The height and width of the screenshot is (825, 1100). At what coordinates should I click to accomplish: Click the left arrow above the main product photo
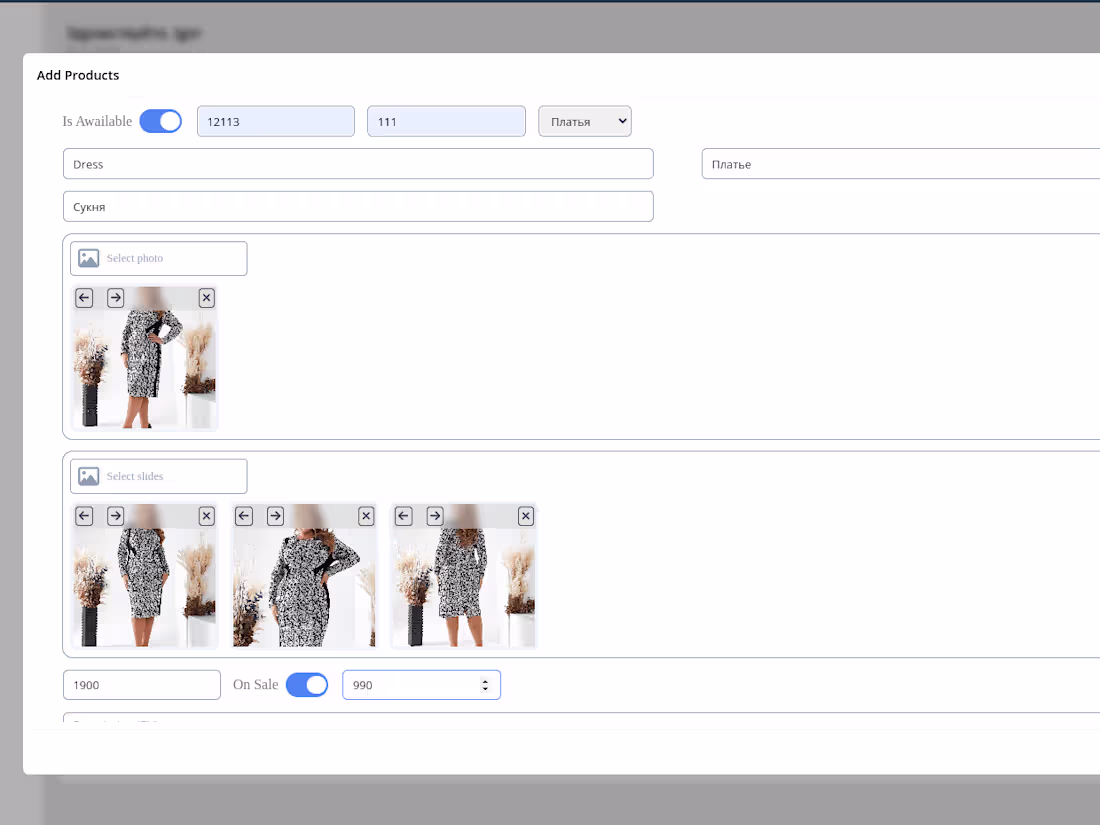[x=84, y=297]
